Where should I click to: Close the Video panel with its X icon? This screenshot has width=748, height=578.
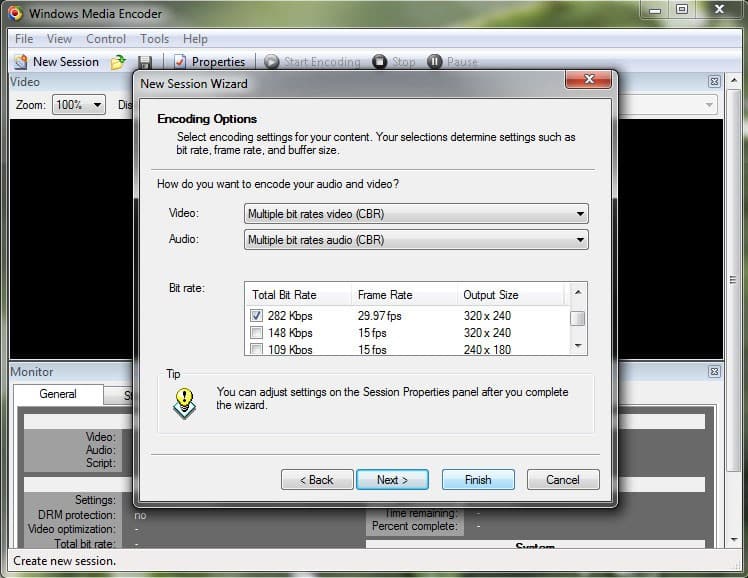[x=714, y=82]
